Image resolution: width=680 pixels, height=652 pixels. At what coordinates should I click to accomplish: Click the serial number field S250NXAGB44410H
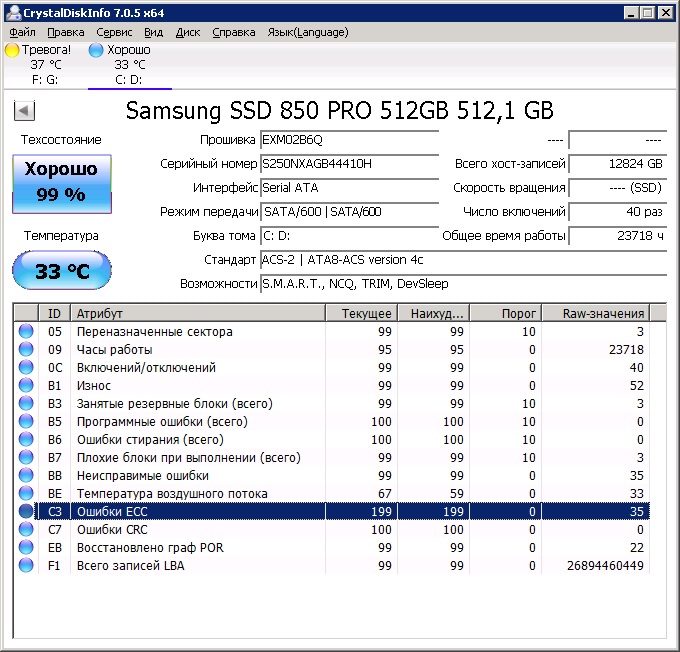click(x=350, y=164)
